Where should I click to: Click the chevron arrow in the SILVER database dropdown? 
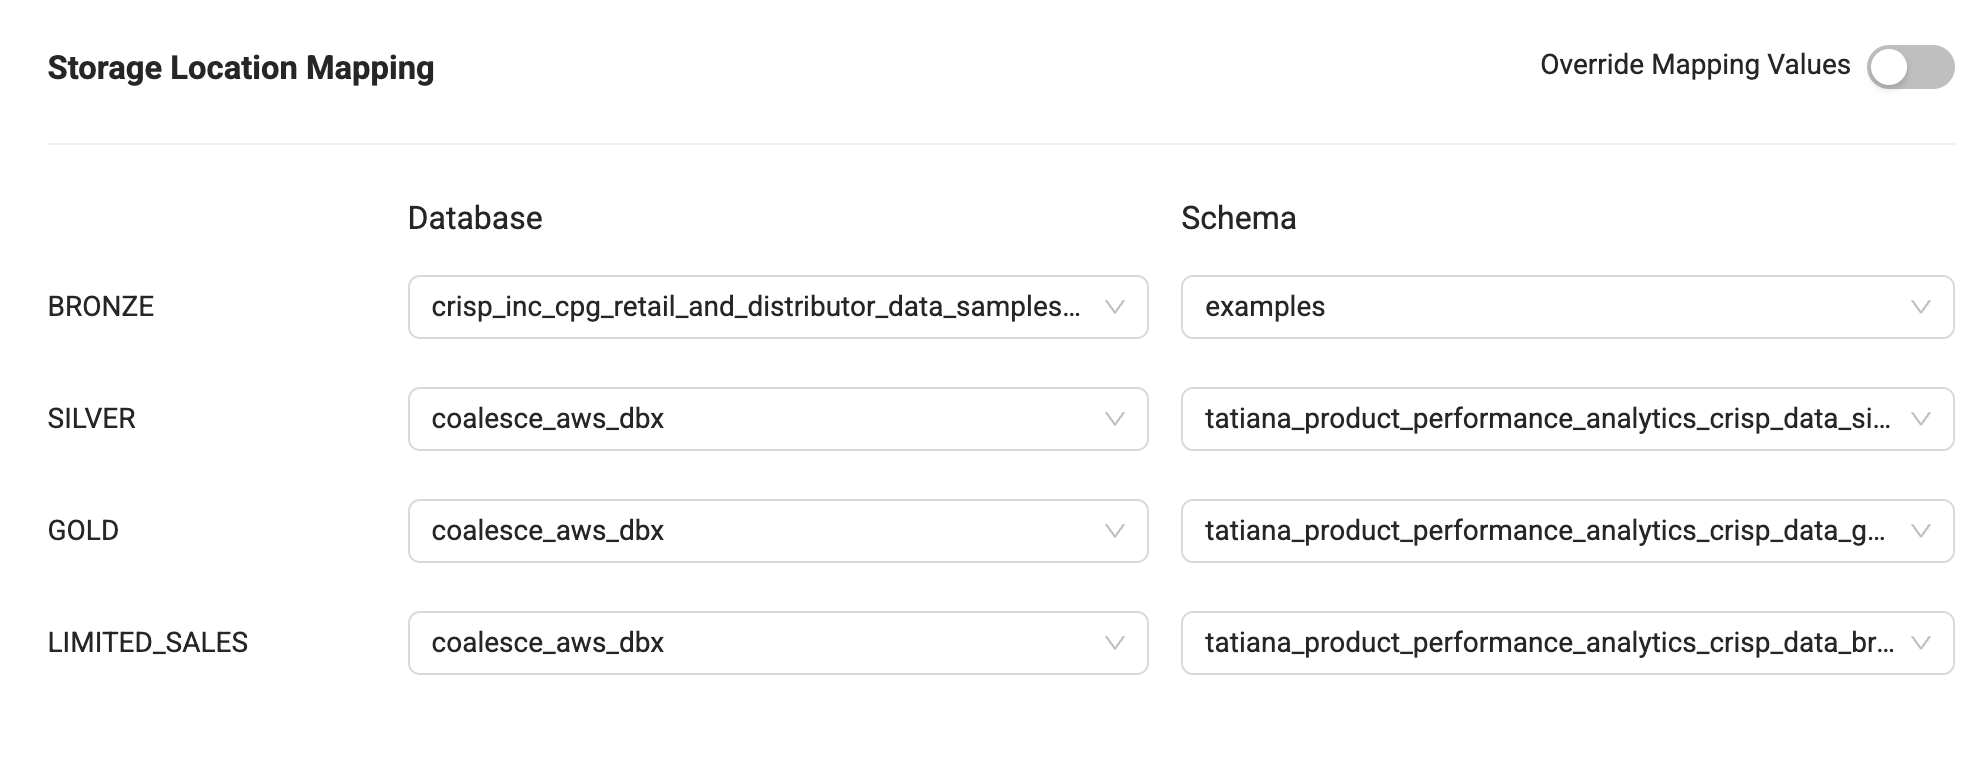[1115, 419]
